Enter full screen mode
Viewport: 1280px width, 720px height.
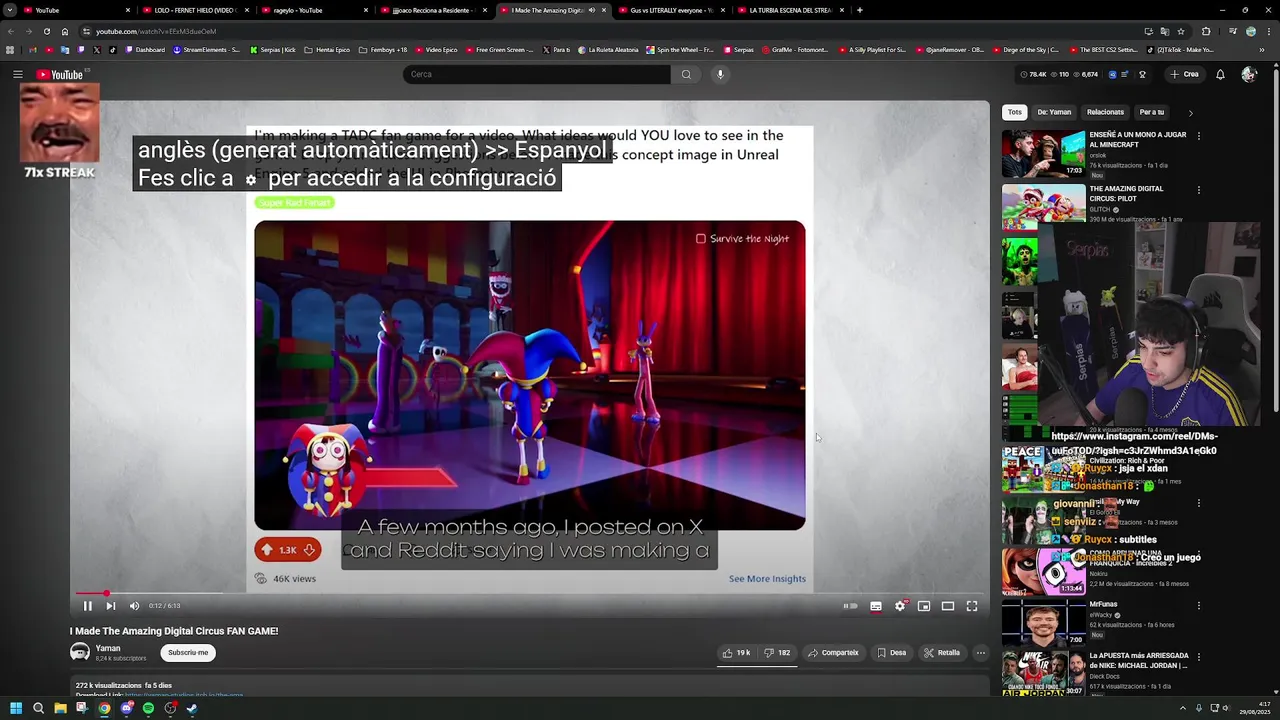[972, 606]
